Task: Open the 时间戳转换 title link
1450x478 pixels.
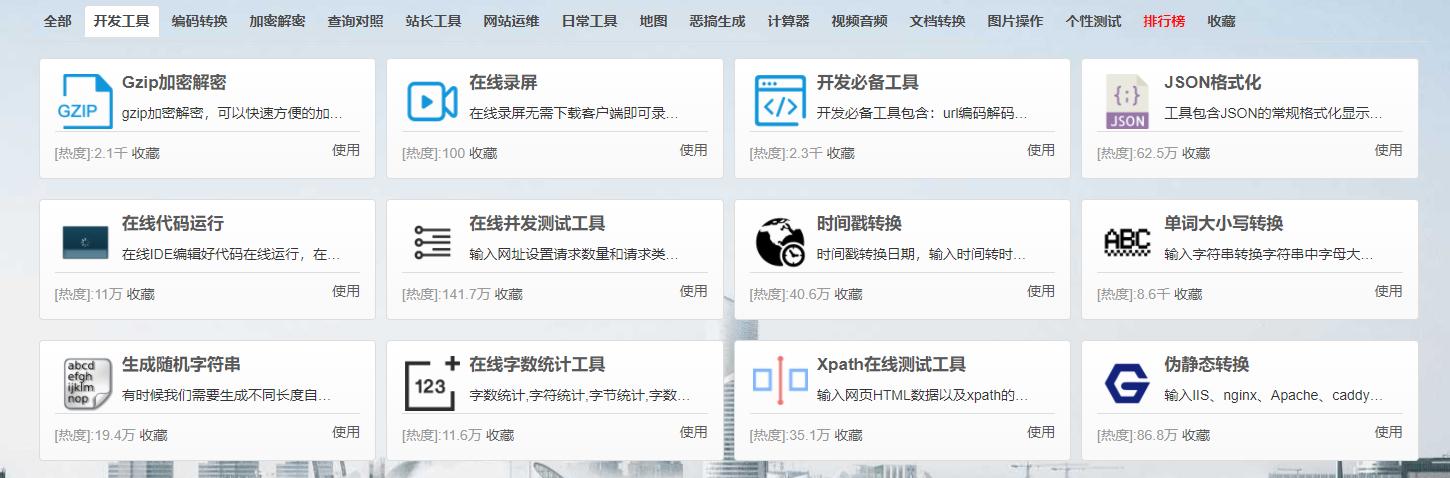Action: [858, 223]
